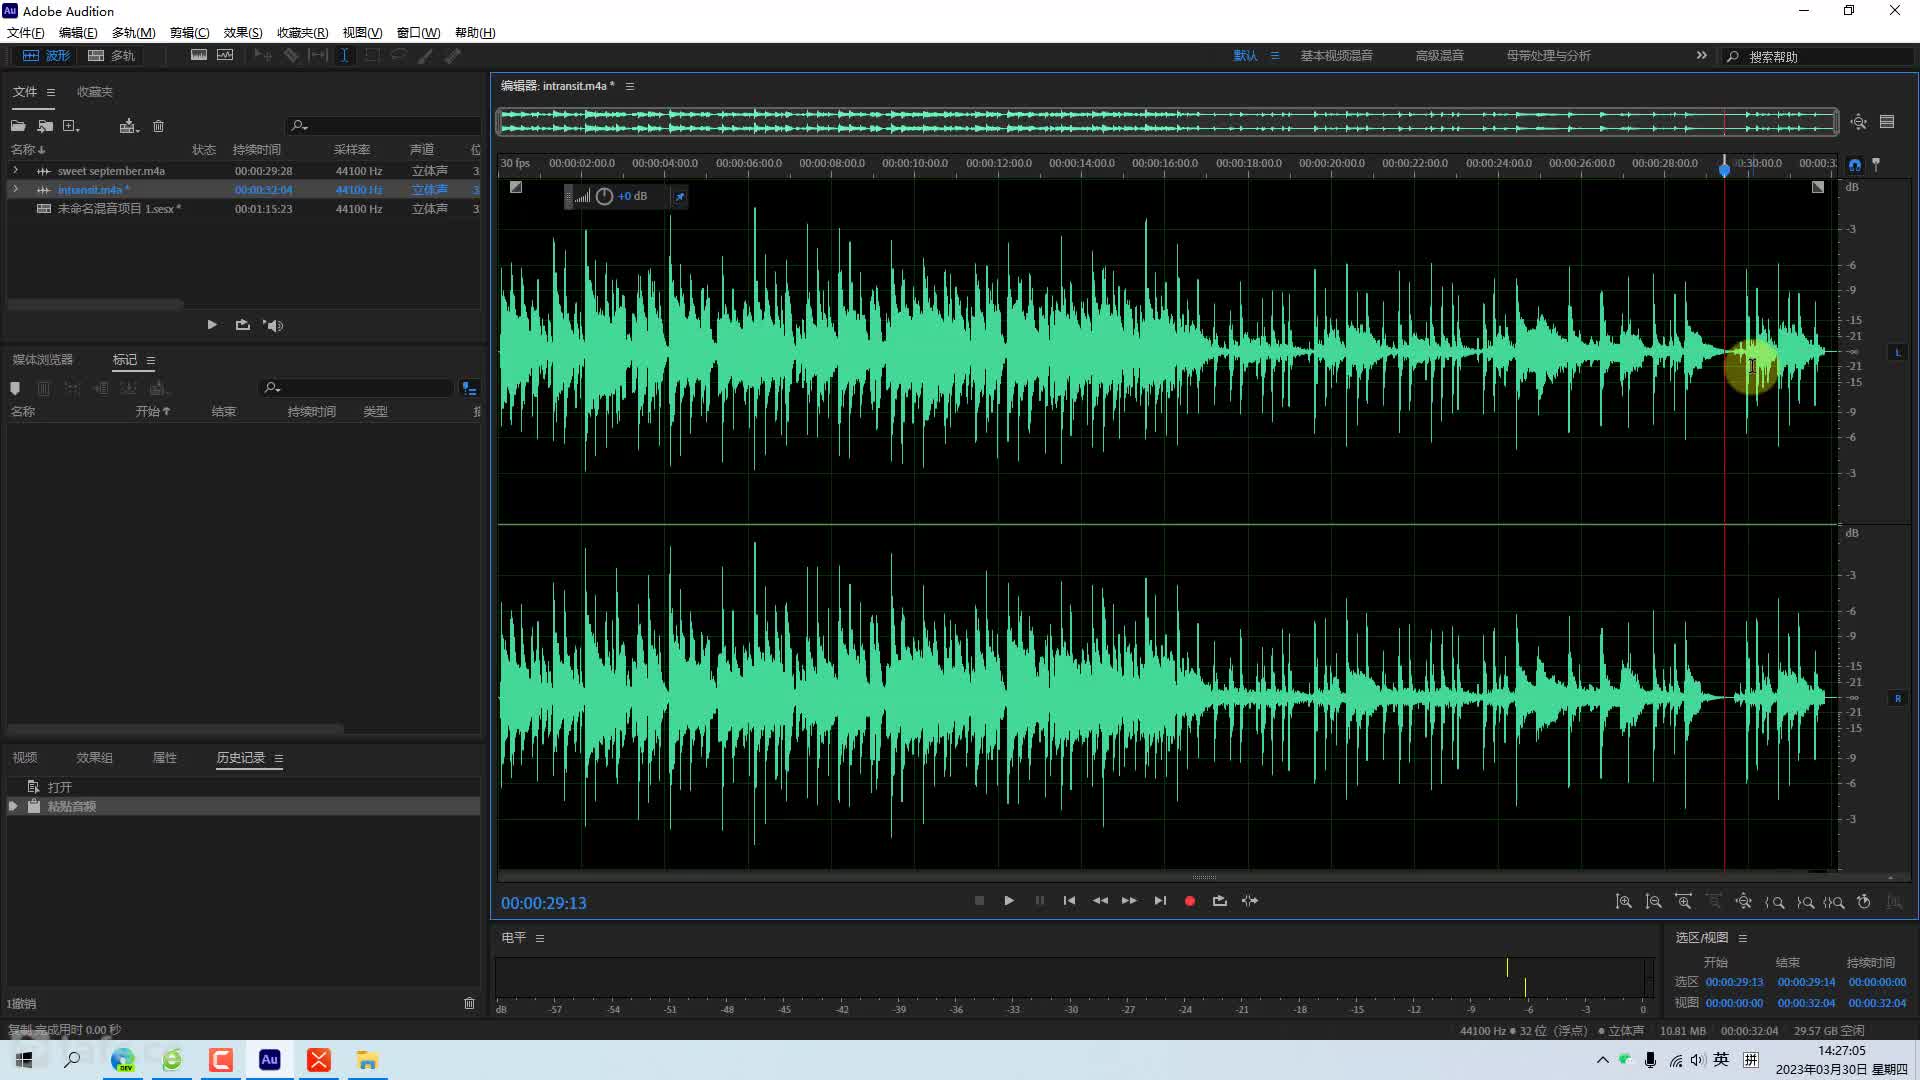Show spectral frequency display icon

click(x=199, y=55)
